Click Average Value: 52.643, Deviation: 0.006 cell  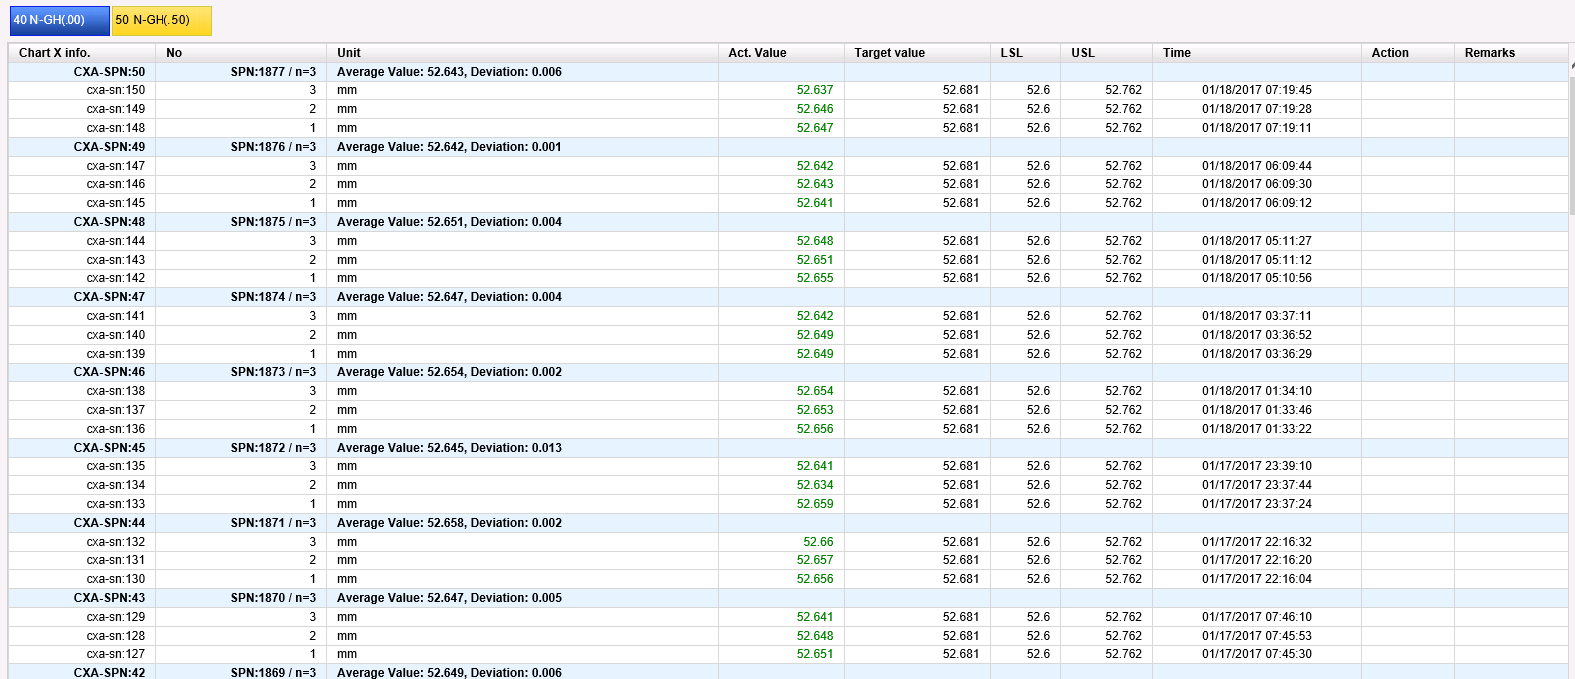pos(522,72)
